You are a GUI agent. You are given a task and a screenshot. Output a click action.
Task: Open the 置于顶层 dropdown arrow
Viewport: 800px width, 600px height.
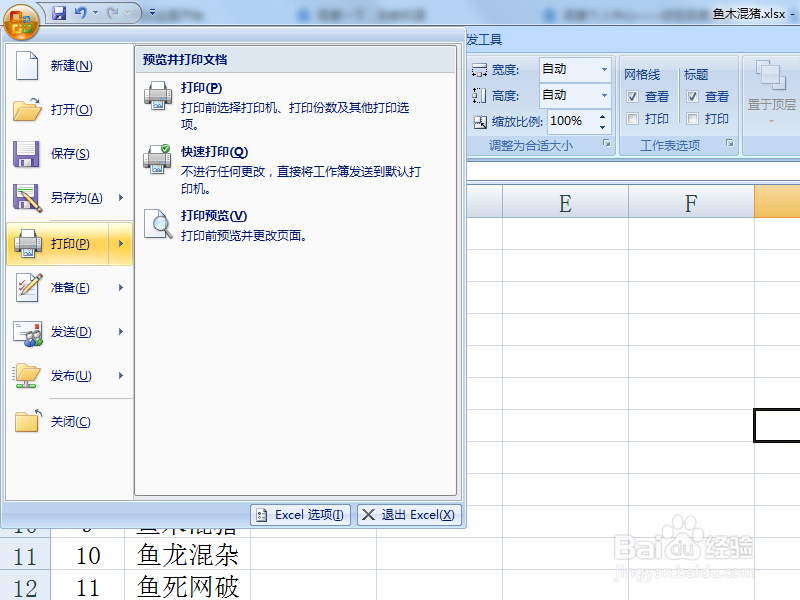[x=771, y=121]
